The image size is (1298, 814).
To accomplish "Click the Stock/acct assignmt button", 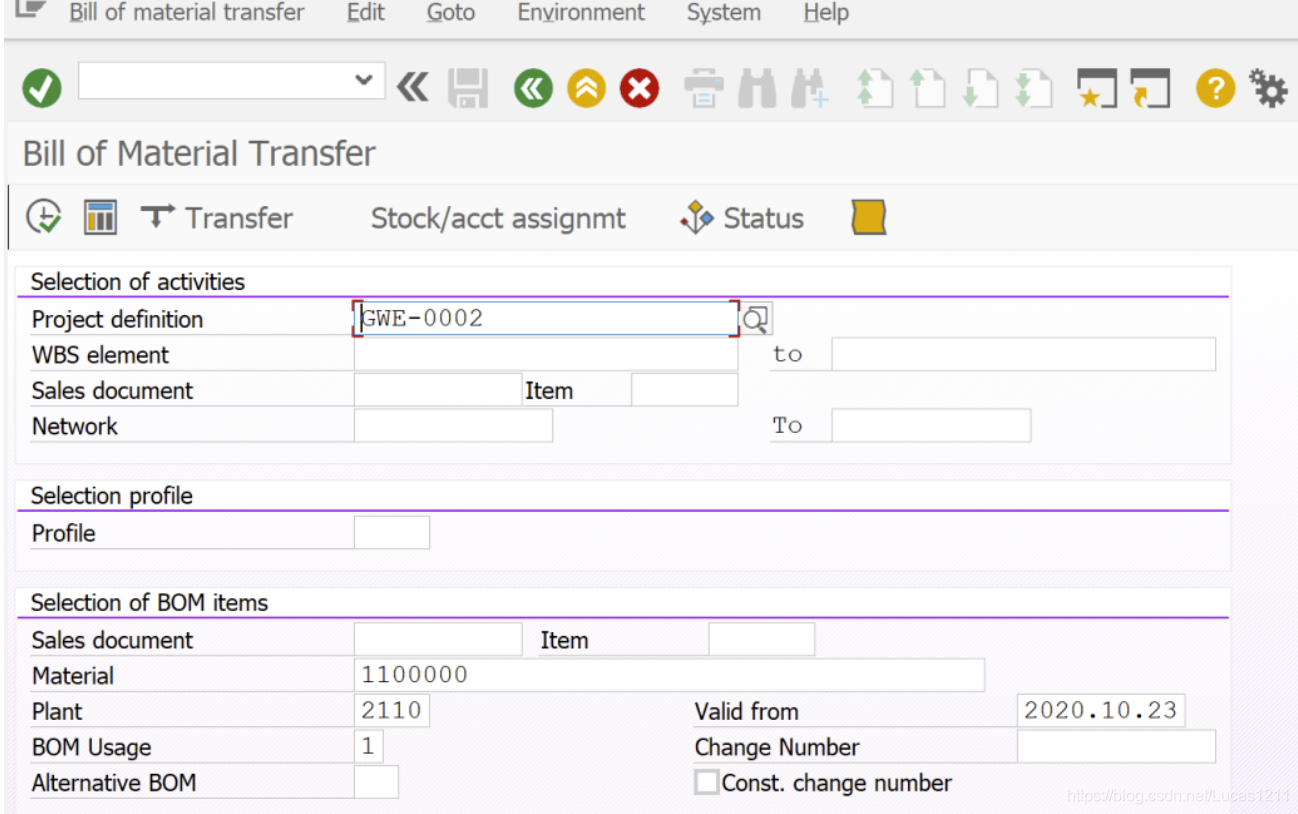I will pyautogui.click(x=498, y=218).
